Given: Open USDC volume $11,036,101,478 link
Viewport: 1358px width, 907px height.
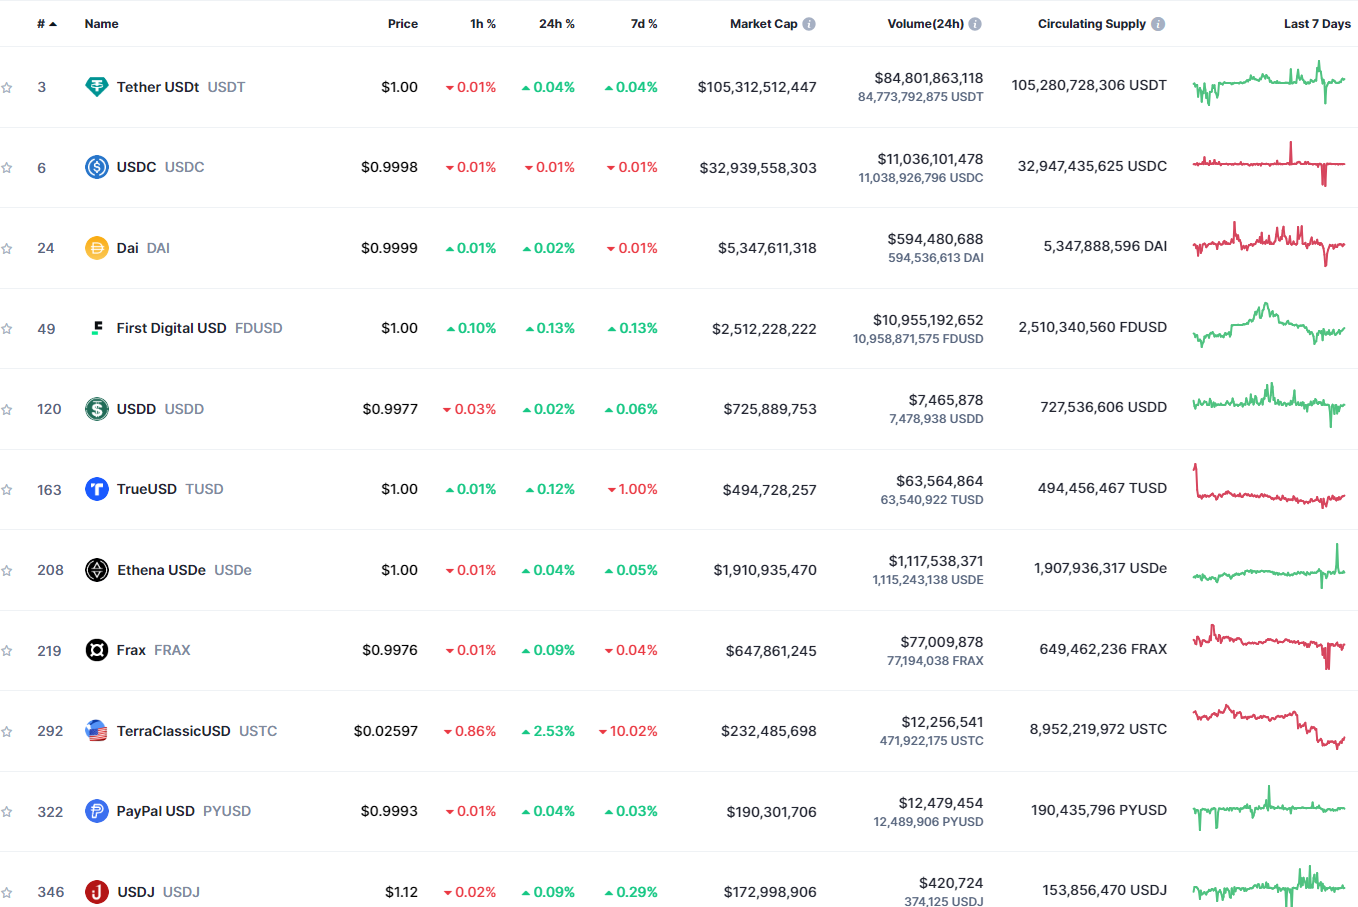Looking at the screenshot, I should click(930, 159).
